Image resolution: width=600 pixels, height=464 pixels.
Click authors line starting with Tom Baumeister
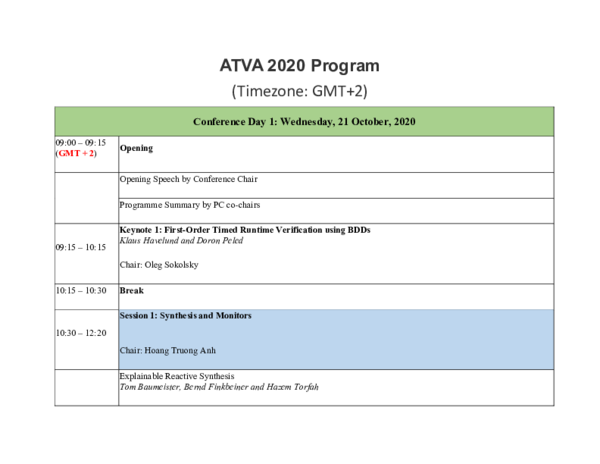click(x=219, y=387)
